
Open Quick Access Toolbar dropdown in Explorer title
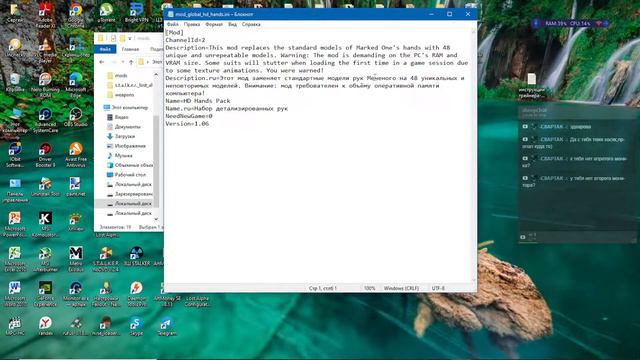(x=130, y=38)
